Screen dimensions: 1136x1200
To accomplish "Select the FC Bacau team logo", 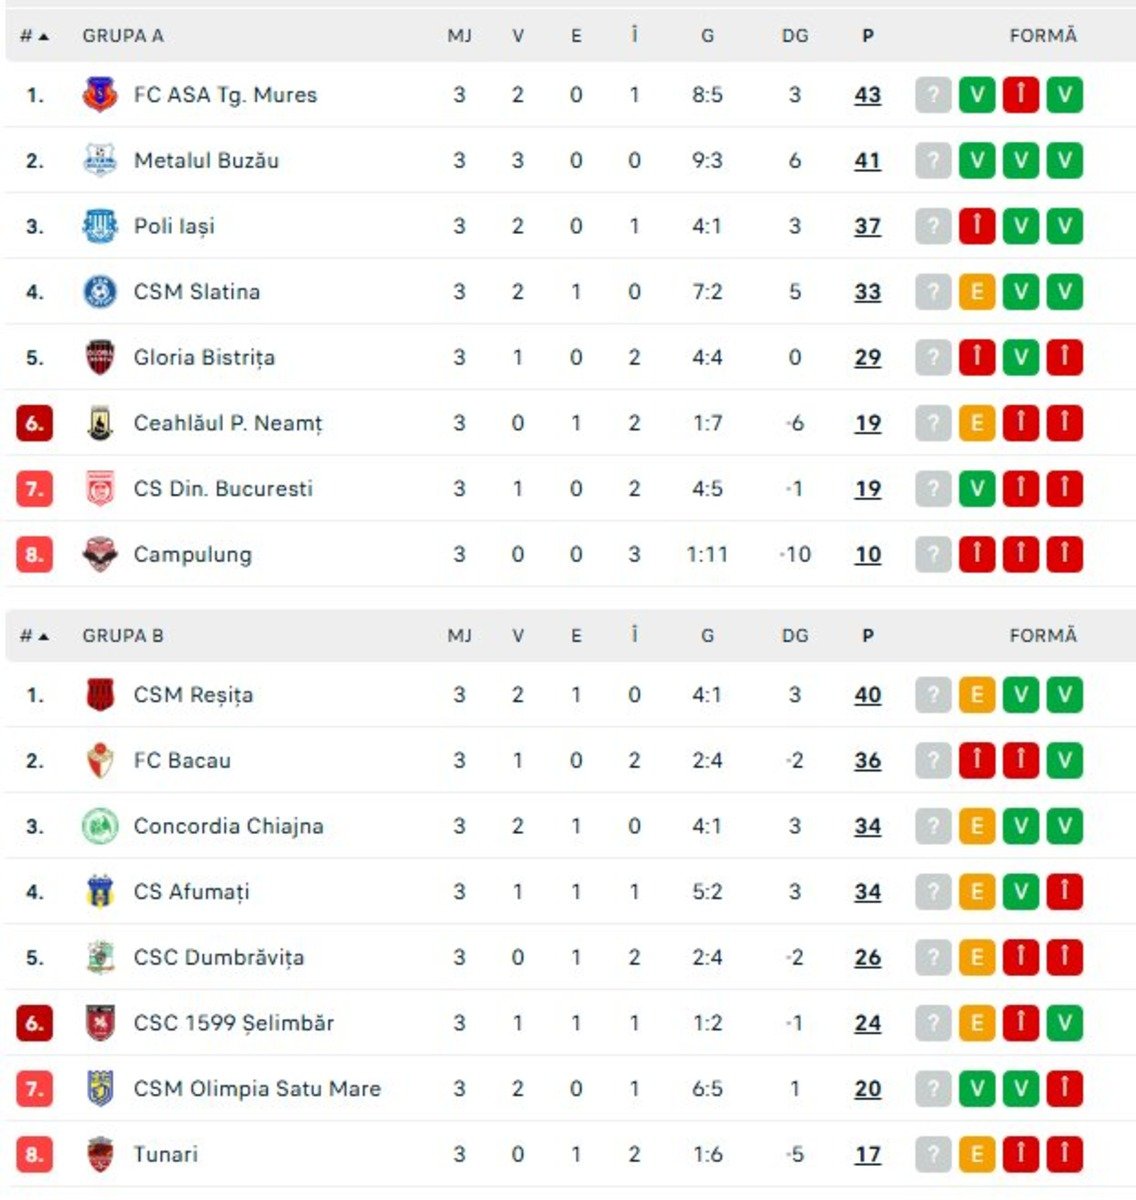I will [103, 760].
